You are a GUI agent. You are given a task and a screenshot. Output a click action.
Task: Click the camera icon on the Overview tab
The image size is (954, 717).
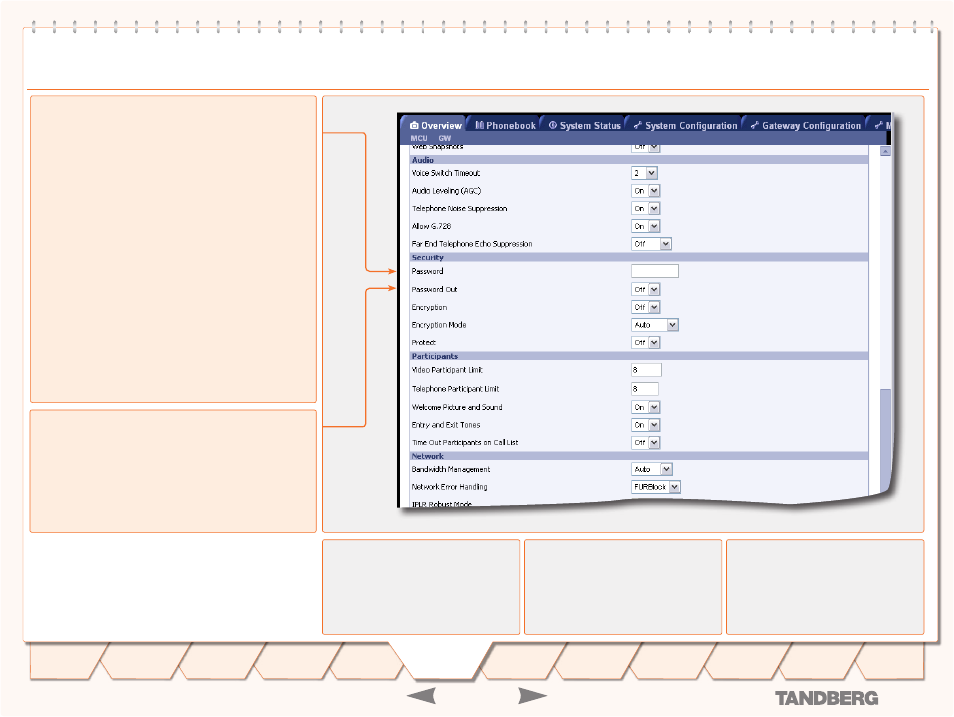[414, 125]
